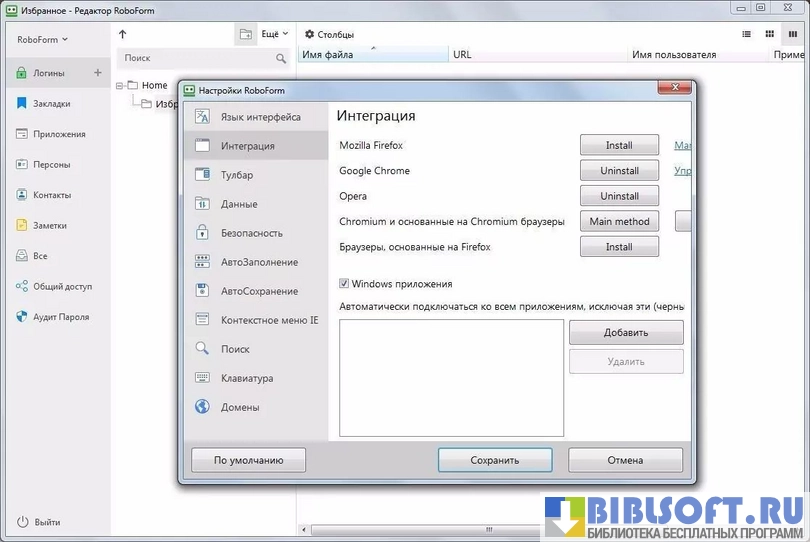Switch to list view icon at top right

point(746,34)
